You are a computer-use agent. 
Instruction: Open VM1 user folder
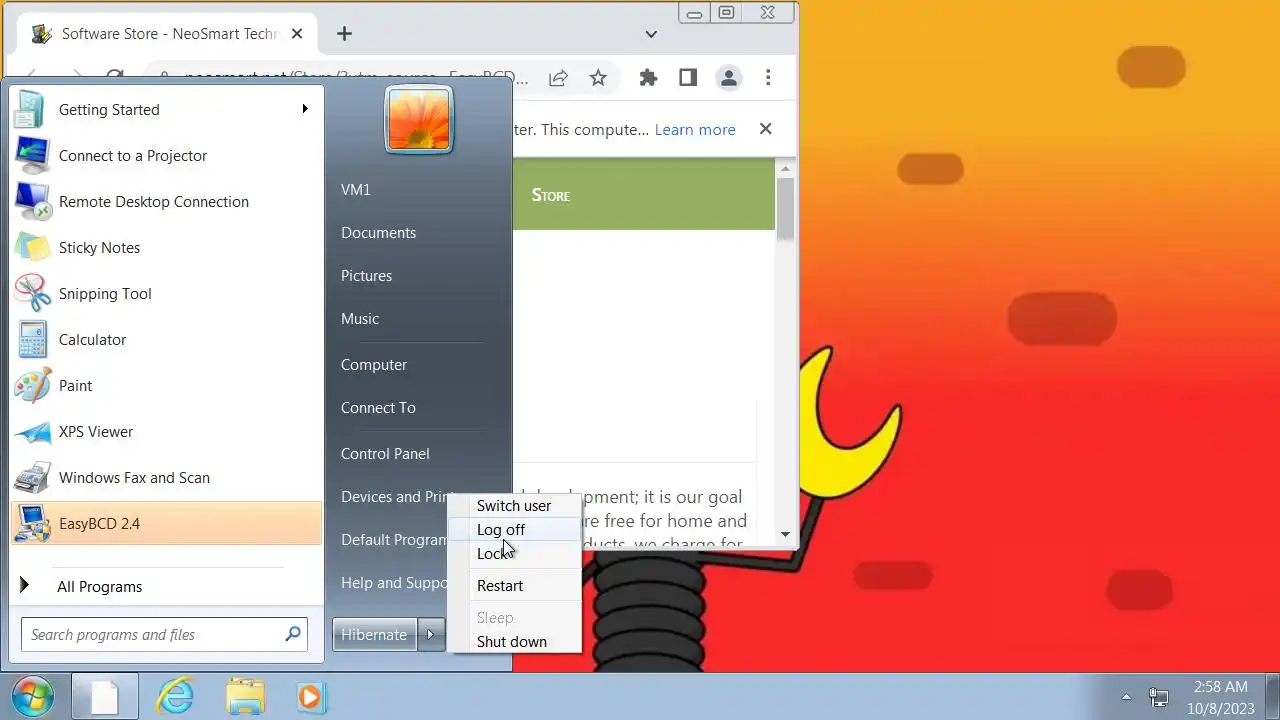(x=356, y=189)
